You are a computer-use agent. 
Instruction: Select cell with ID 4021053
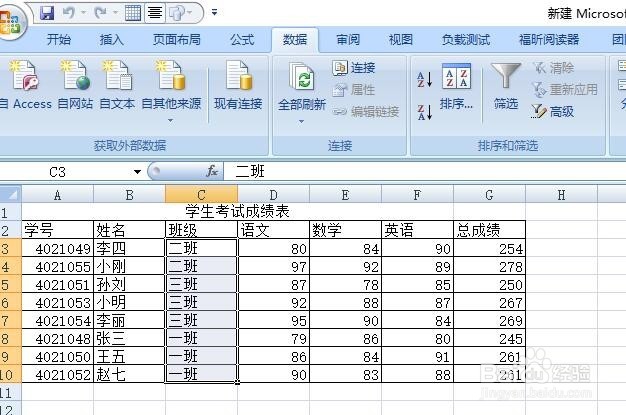pos(57,302)
